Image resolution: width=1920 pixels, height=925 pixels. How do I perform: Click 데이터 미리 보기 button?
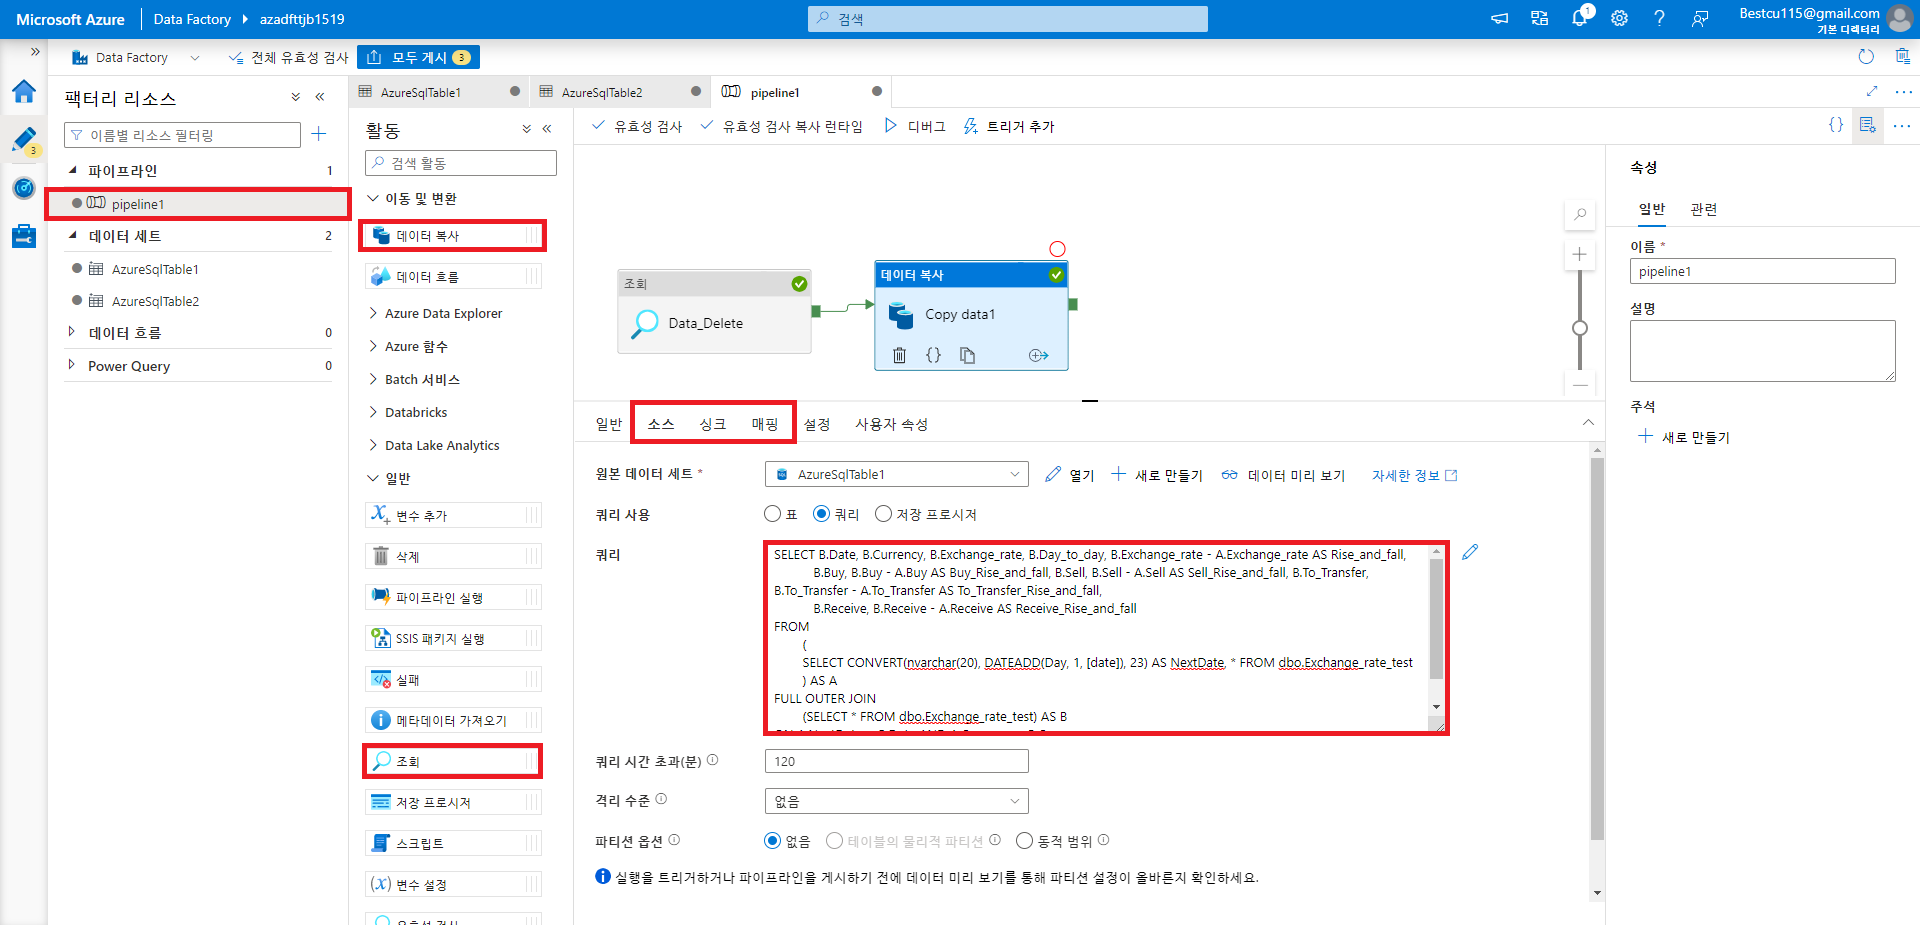click(1283, 475)
